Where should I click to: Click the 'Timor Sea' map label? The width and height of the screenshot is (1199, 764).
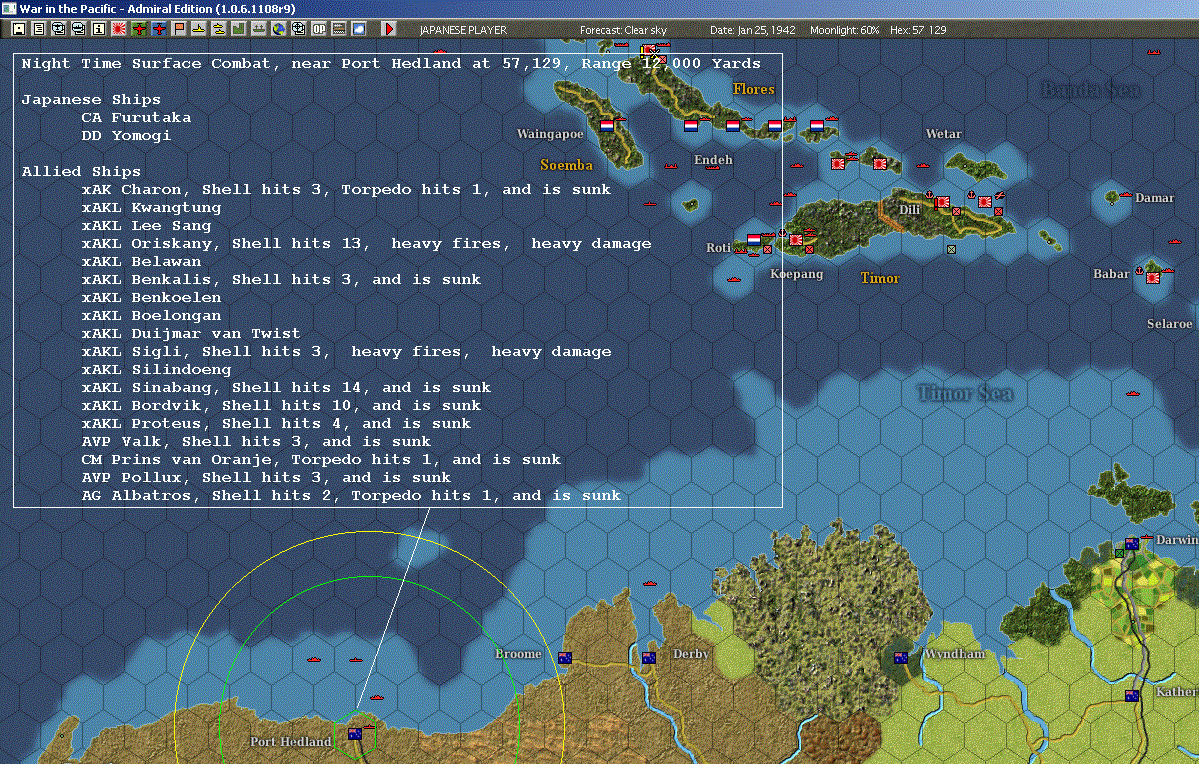pyautogui.click(x=965, y=393)
